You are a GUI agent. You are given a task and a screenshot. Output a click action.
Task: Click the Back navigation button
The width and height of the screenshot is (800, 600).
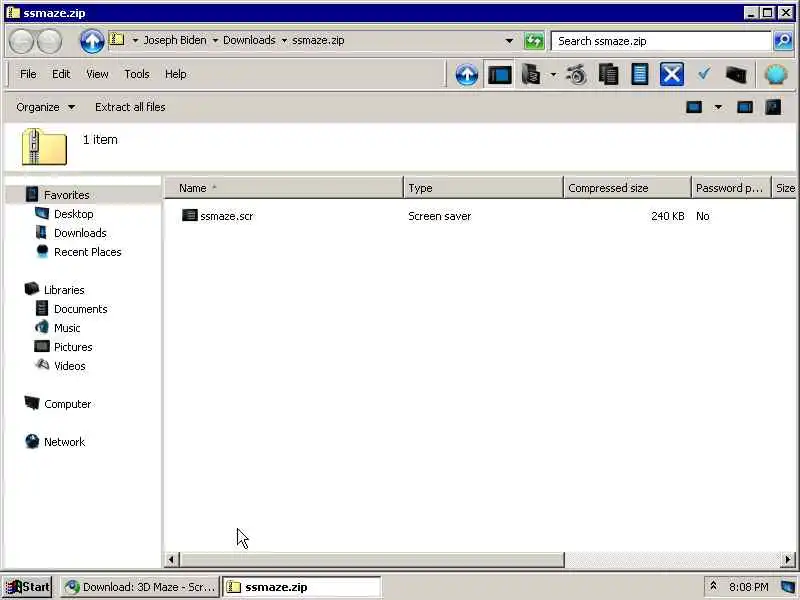22,41
